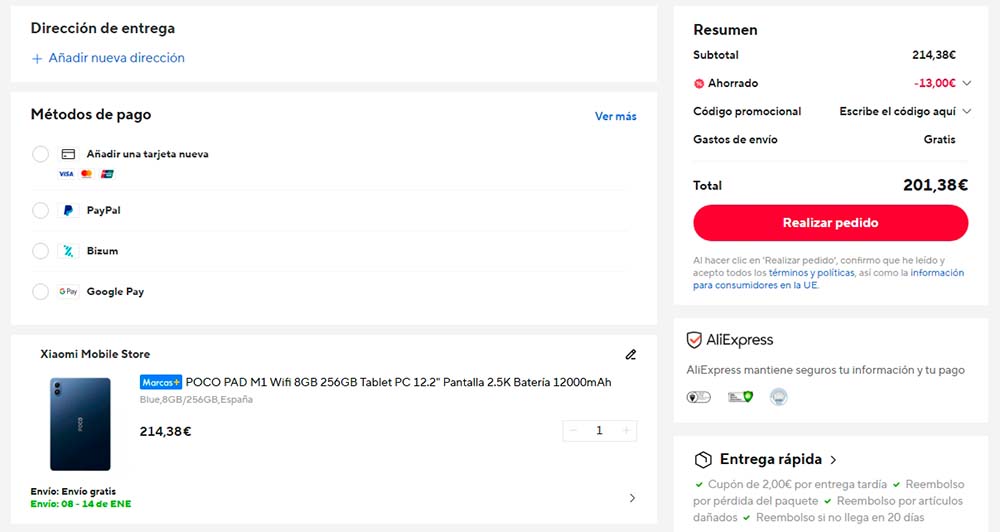Screen dimensions: 1000x532
Task: Choose Google Pay radio button
Action: (40, 292)
